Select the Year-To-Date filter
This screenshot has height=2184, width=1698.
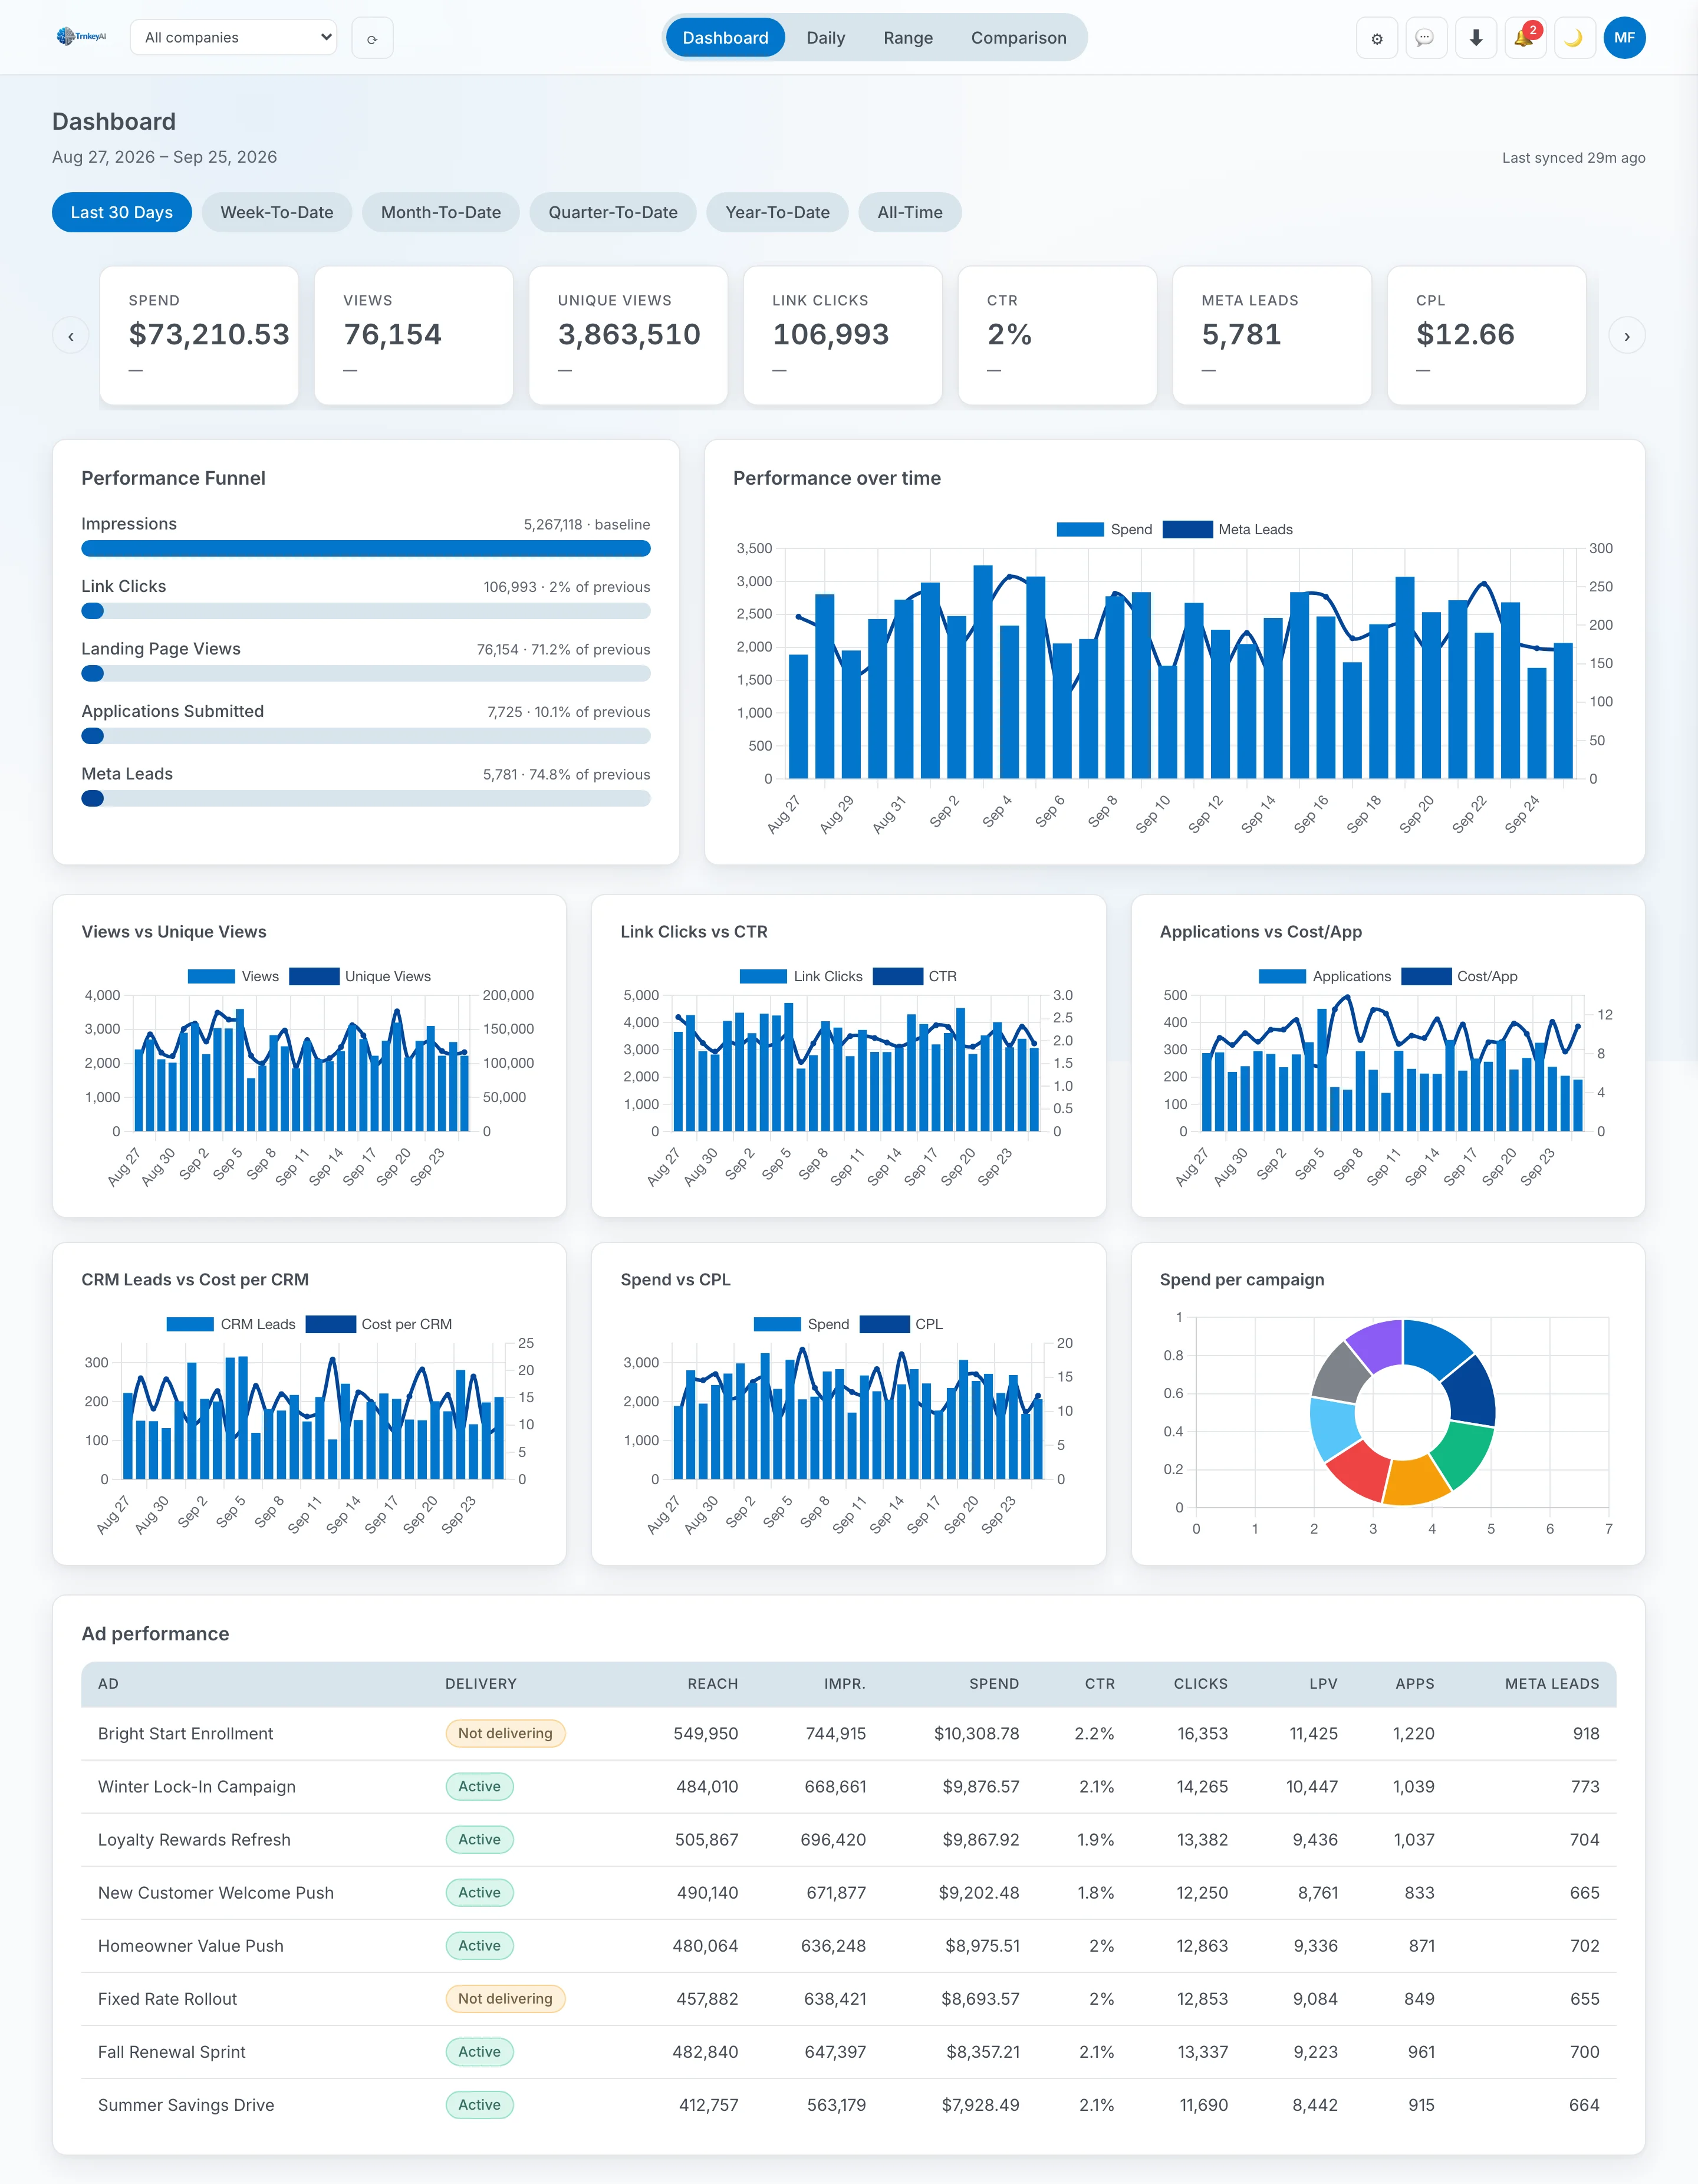click(x=777, y=212)
